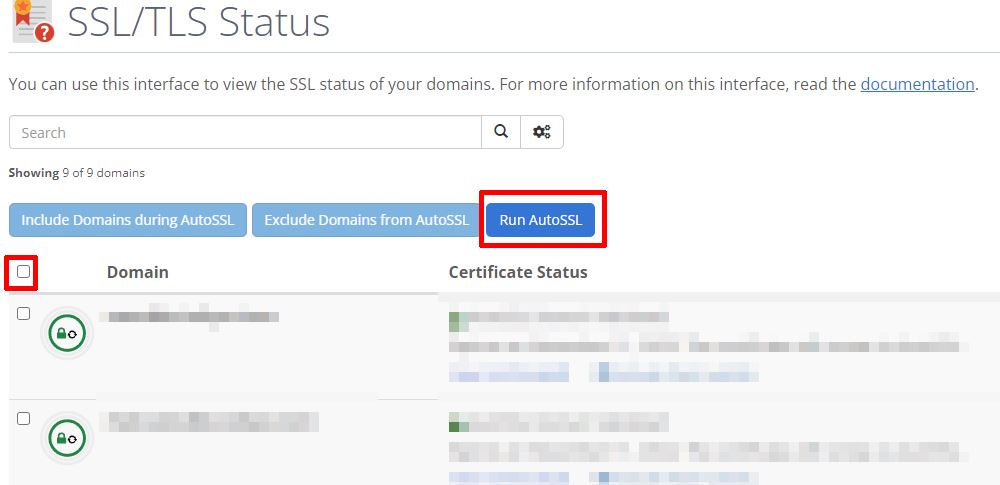Open the gear search settings menu

coord(542,132)
